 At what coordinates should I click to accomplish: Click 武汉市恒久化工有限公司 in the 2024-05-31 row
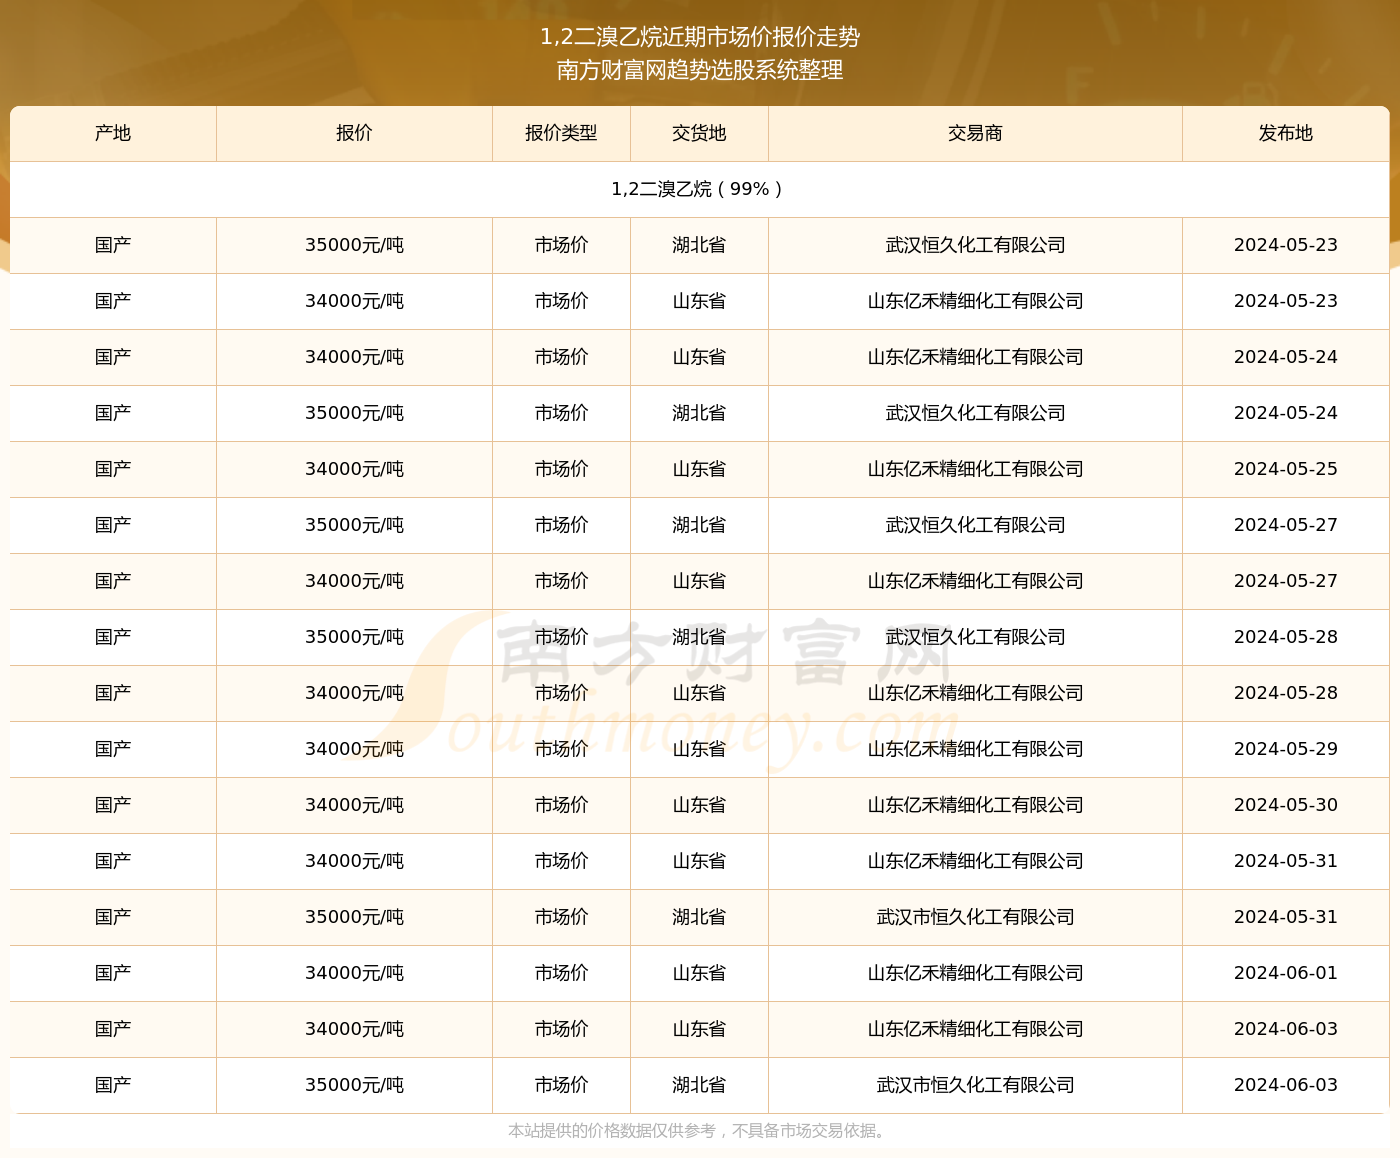[x=975, y=917]
